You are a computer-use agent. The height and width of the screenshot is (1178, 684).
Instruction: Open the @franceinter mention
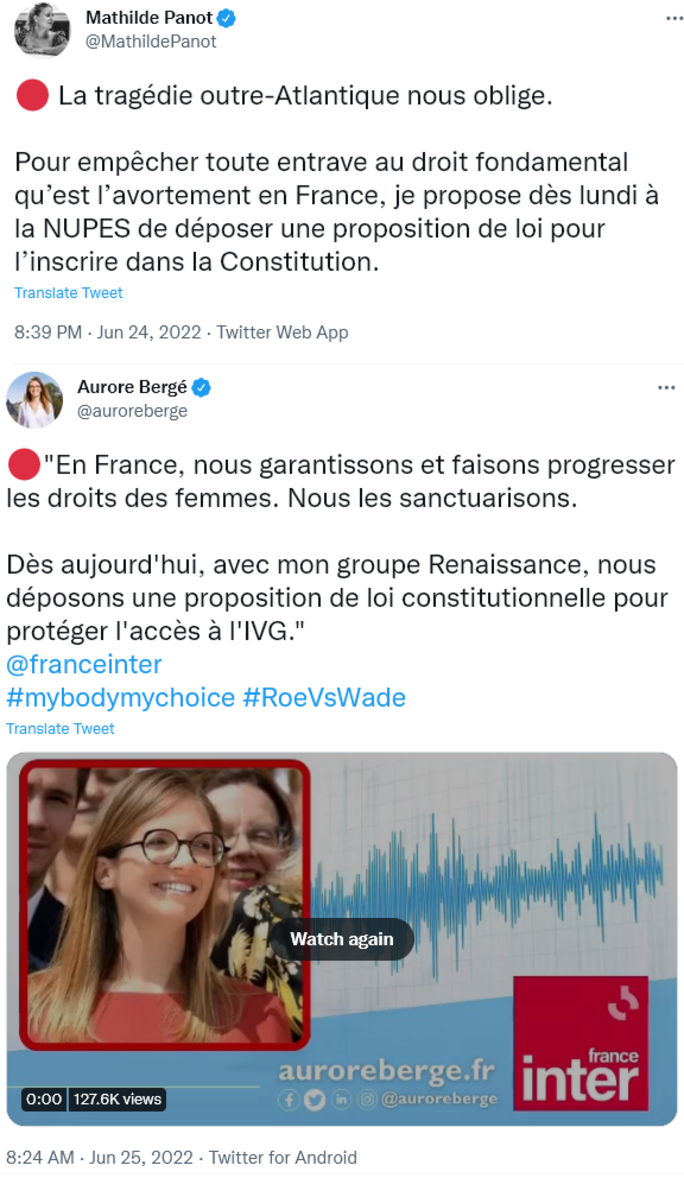(84, 664)
